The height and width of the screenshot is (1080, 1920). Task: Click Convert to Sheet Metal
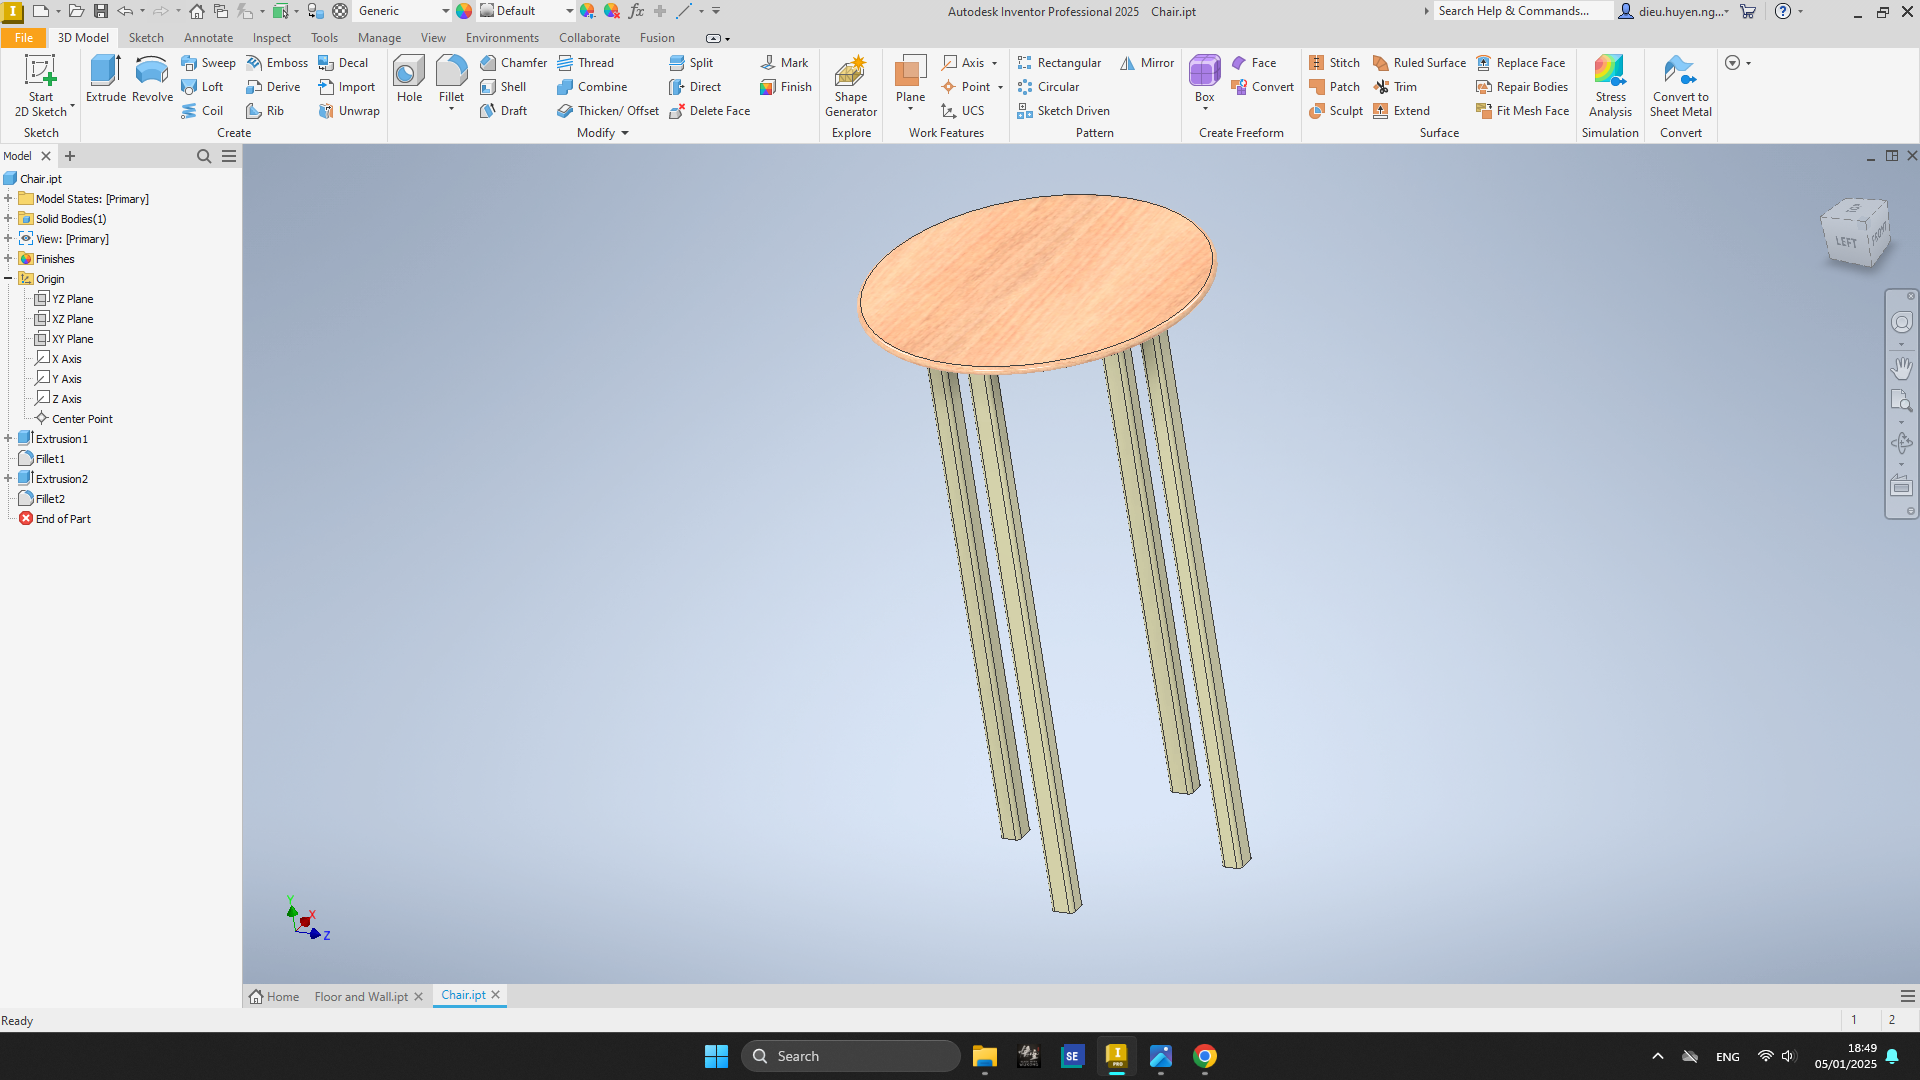[1680, 86]
